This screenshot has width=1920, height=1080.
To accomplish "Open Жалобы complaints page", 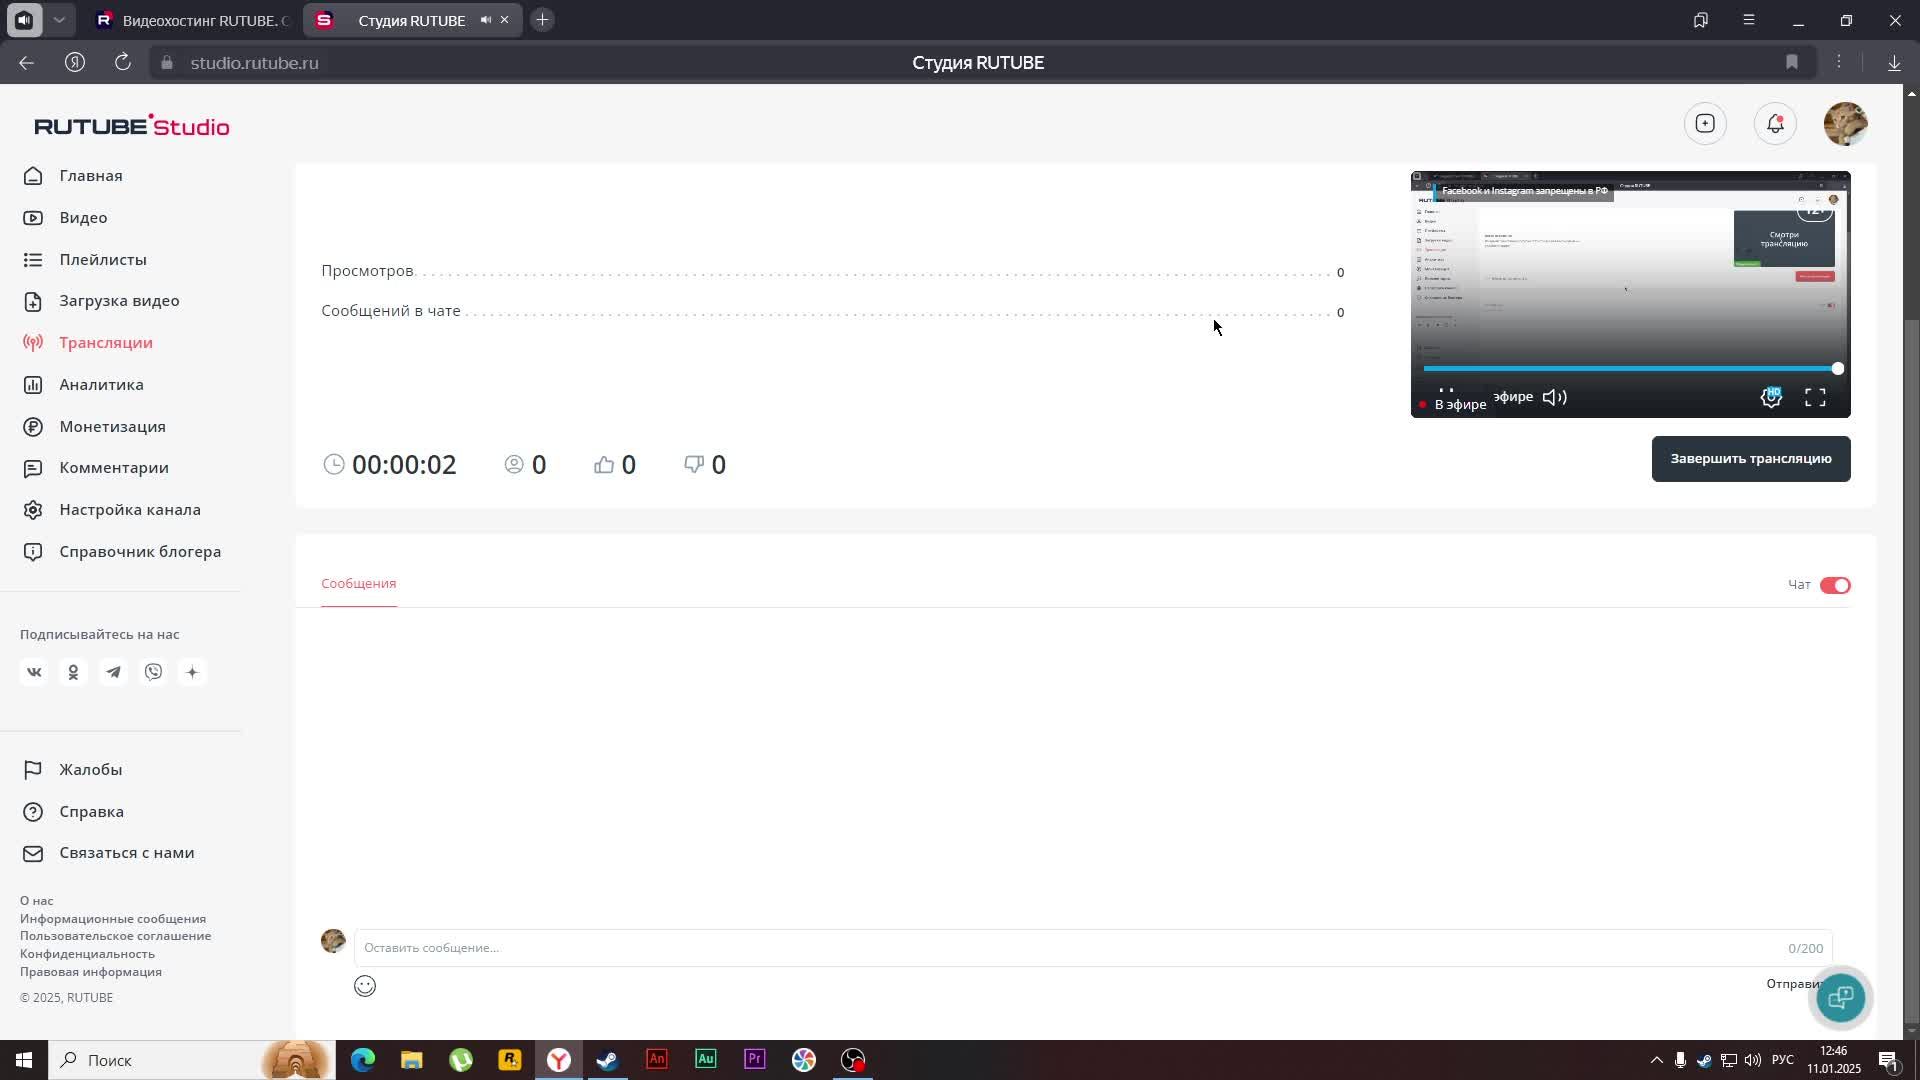I will (90, 770).
